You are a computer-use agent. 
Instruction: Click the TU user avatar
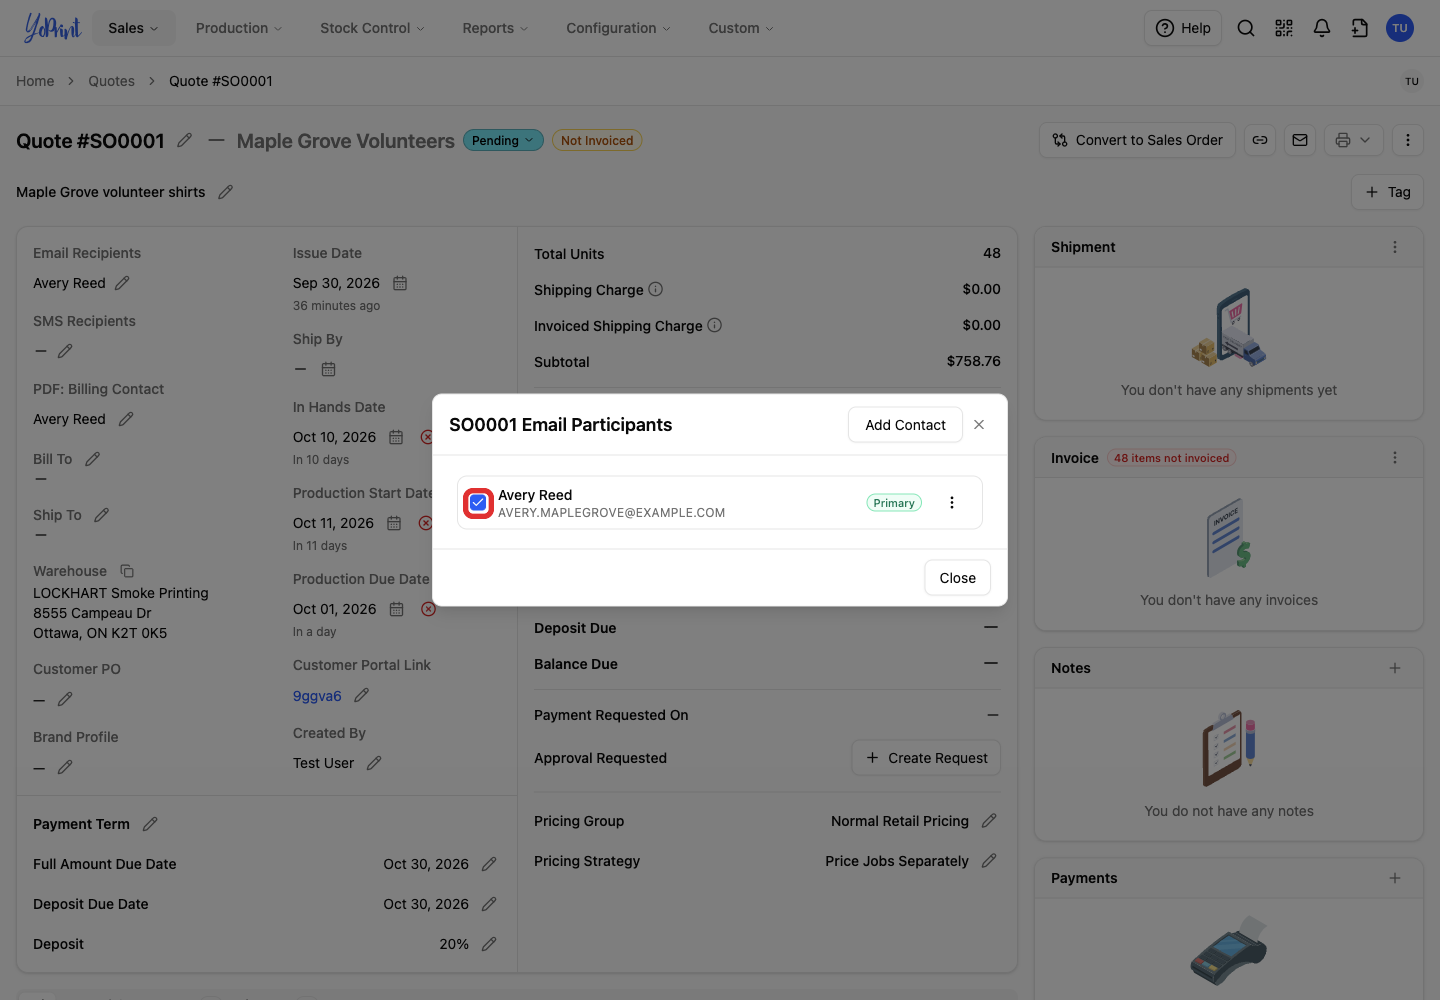(x=1400, y=28)
